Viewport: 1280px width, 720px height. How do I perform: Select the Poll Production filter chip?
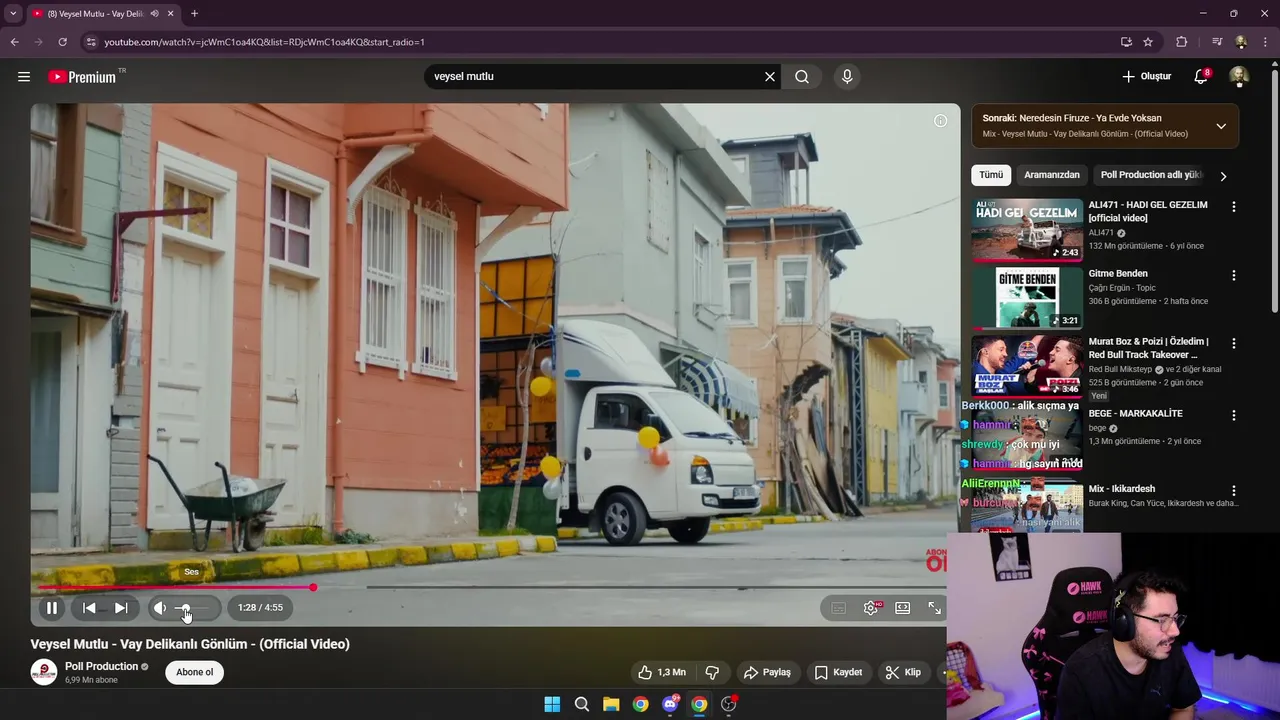[1150, 175]
